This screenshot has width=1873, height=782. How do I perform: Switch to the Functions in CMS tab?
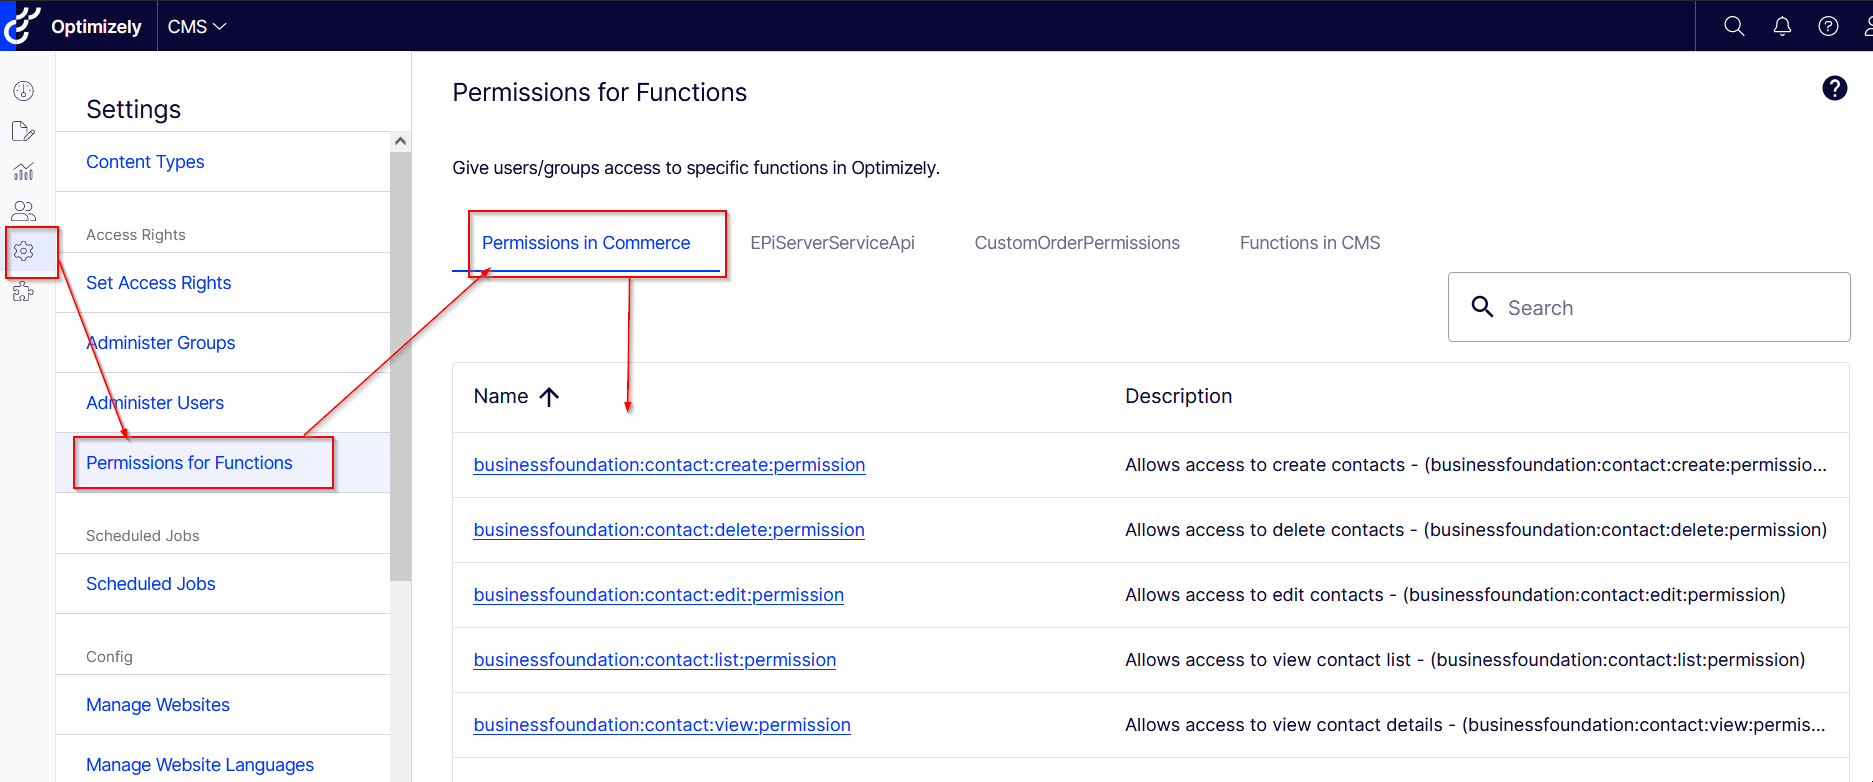tap(1309, 243)
